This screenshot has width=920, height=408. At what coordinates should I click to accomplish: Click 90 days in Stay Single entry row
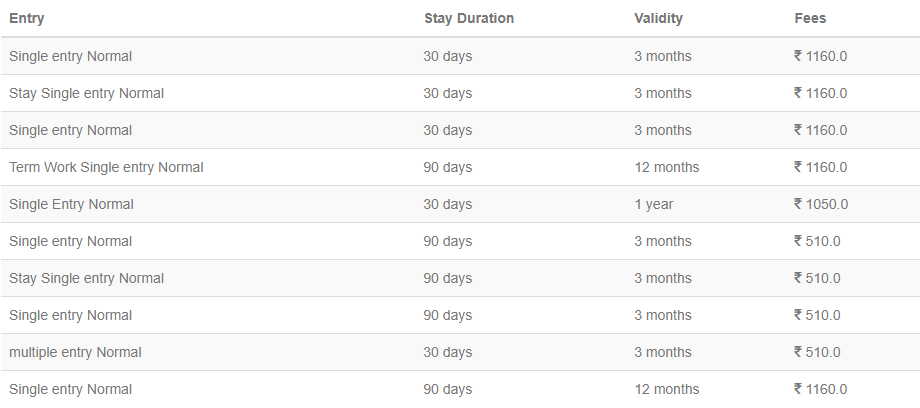448,278
